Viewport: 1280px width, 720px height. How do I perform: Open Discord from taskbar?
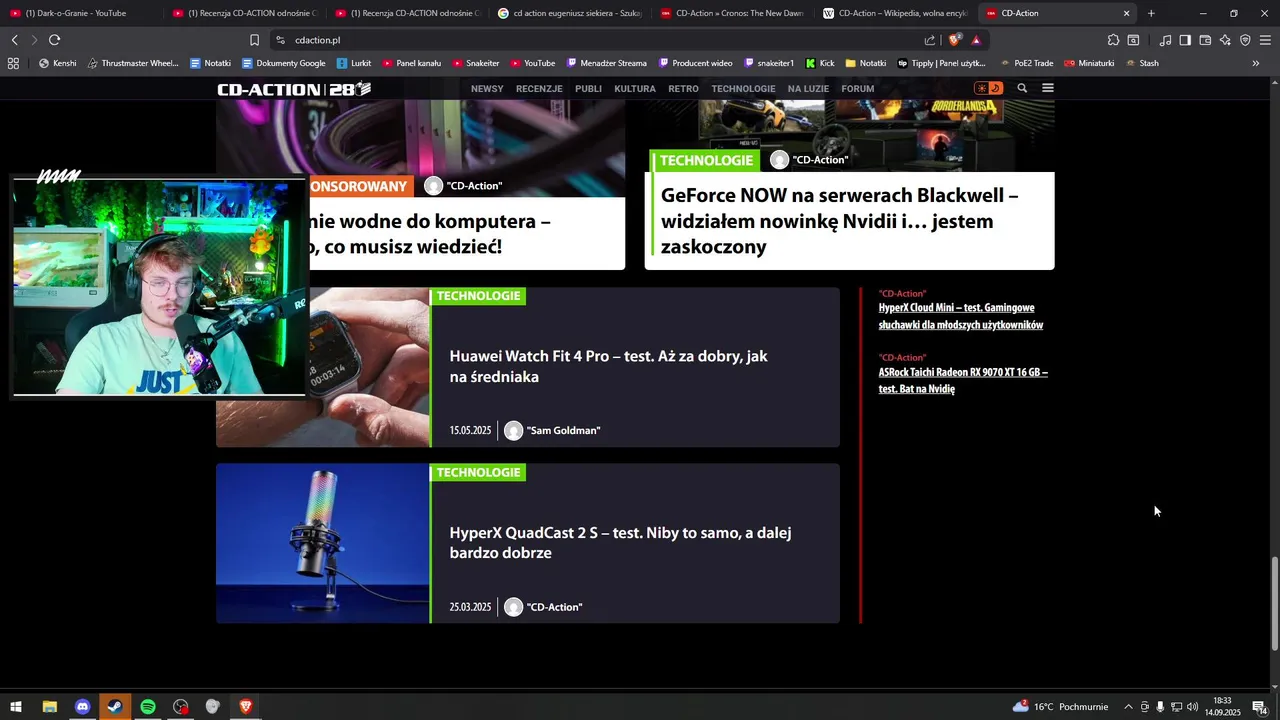pos(82,707)
